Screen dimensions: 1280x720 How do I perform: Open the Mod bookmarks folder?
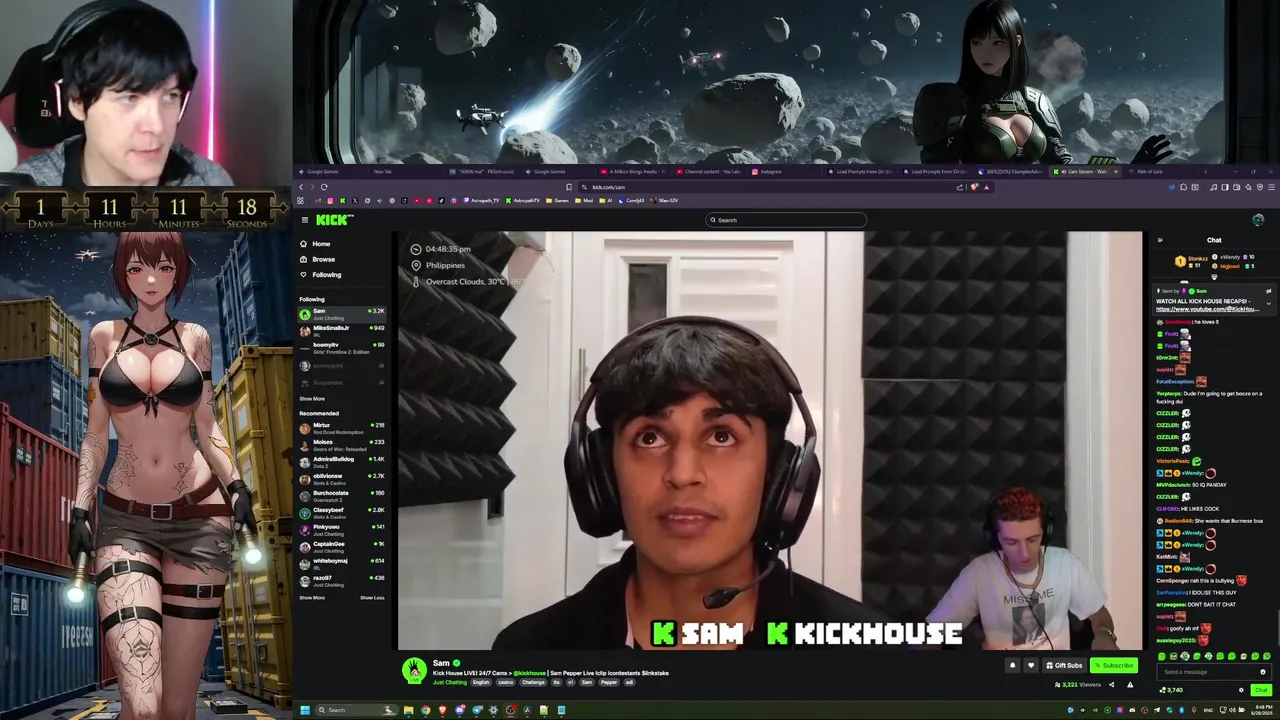[585, 200]
